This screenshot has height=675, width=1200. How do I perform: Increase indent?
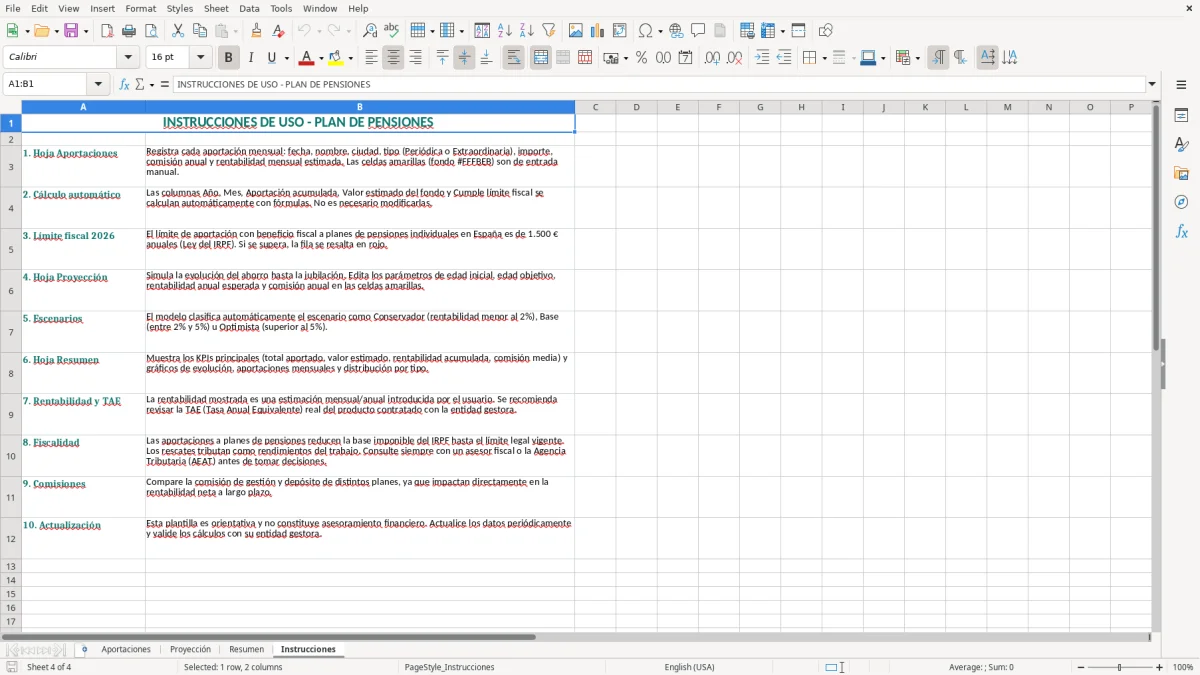(762, 58)
